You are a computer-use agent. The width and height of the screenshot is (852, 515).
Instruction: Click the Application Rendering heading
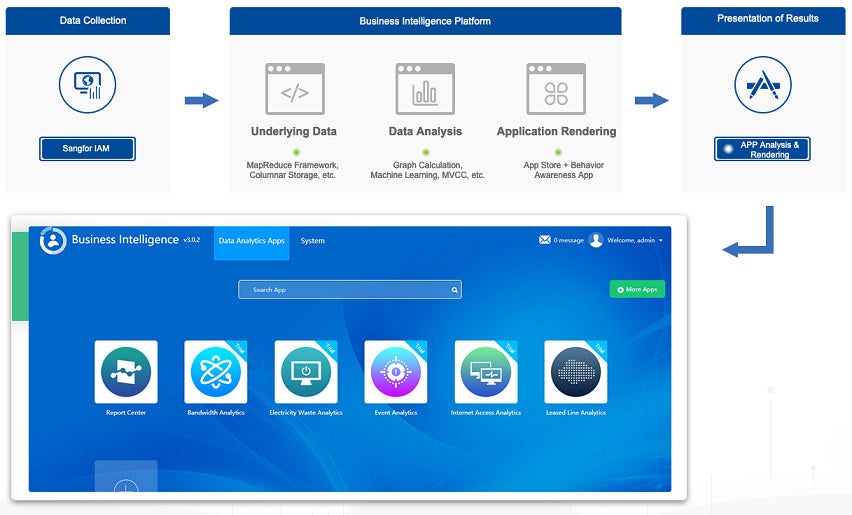(556, 131)
